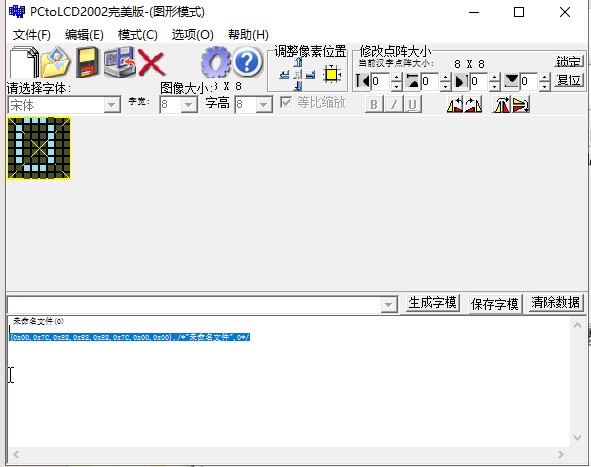Viewport: 591px width, 467px height.
Task: Decrease the bottom margin spinner value
Action: 545,86
